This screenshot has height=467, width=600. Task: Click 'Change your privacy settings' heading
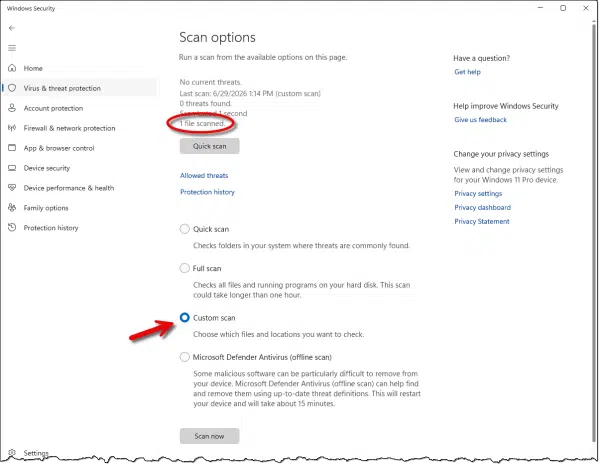pos(501,154)
